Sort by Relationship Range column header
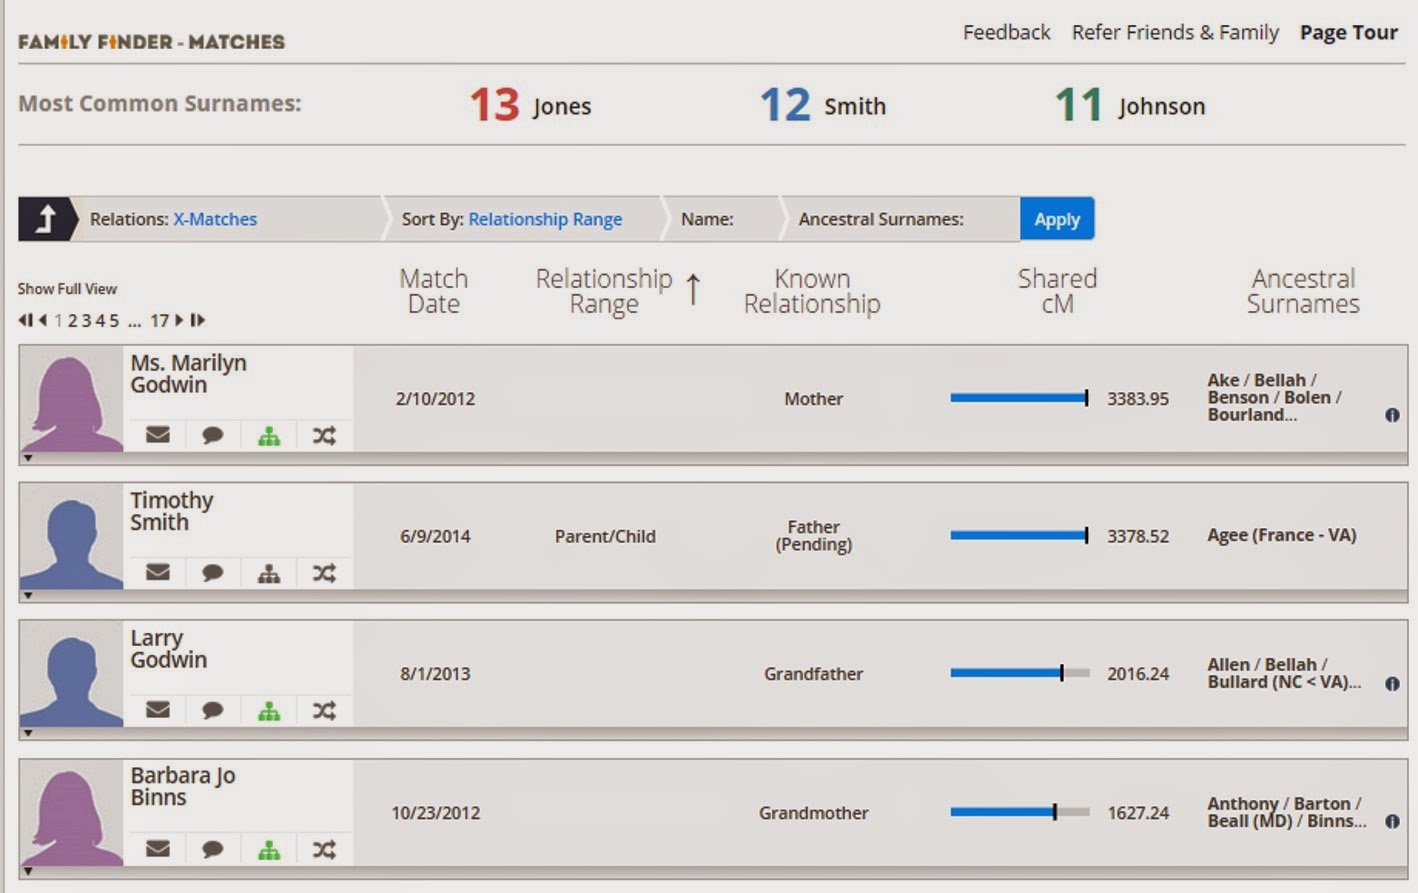 [604, 291]
